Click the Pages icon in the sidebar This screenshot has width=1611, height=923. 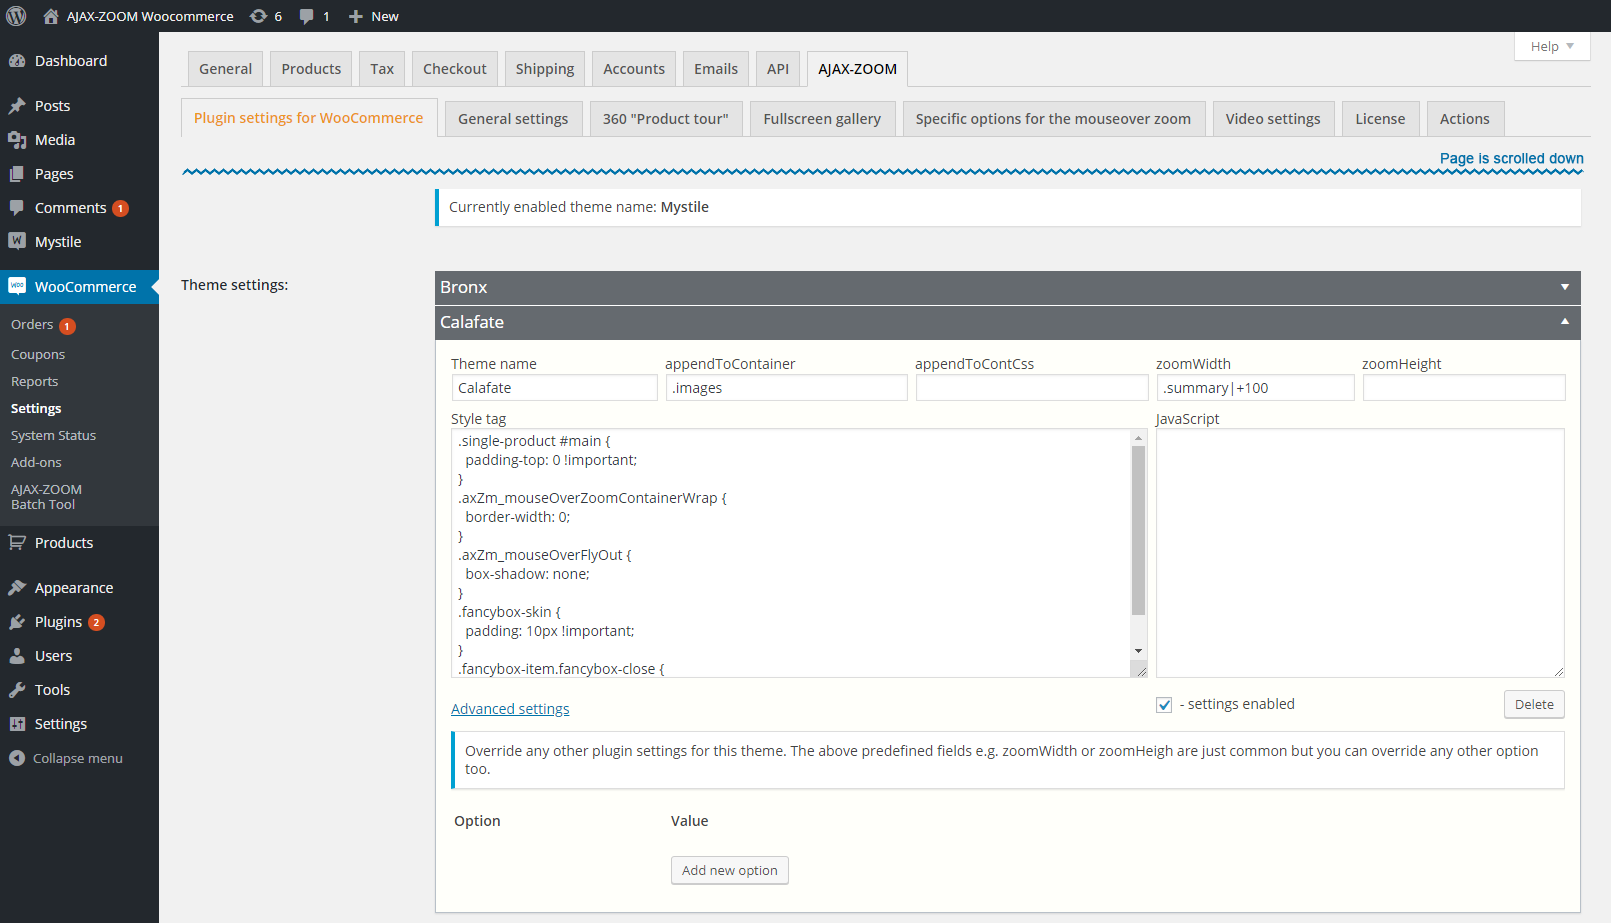tap(17, 174)
